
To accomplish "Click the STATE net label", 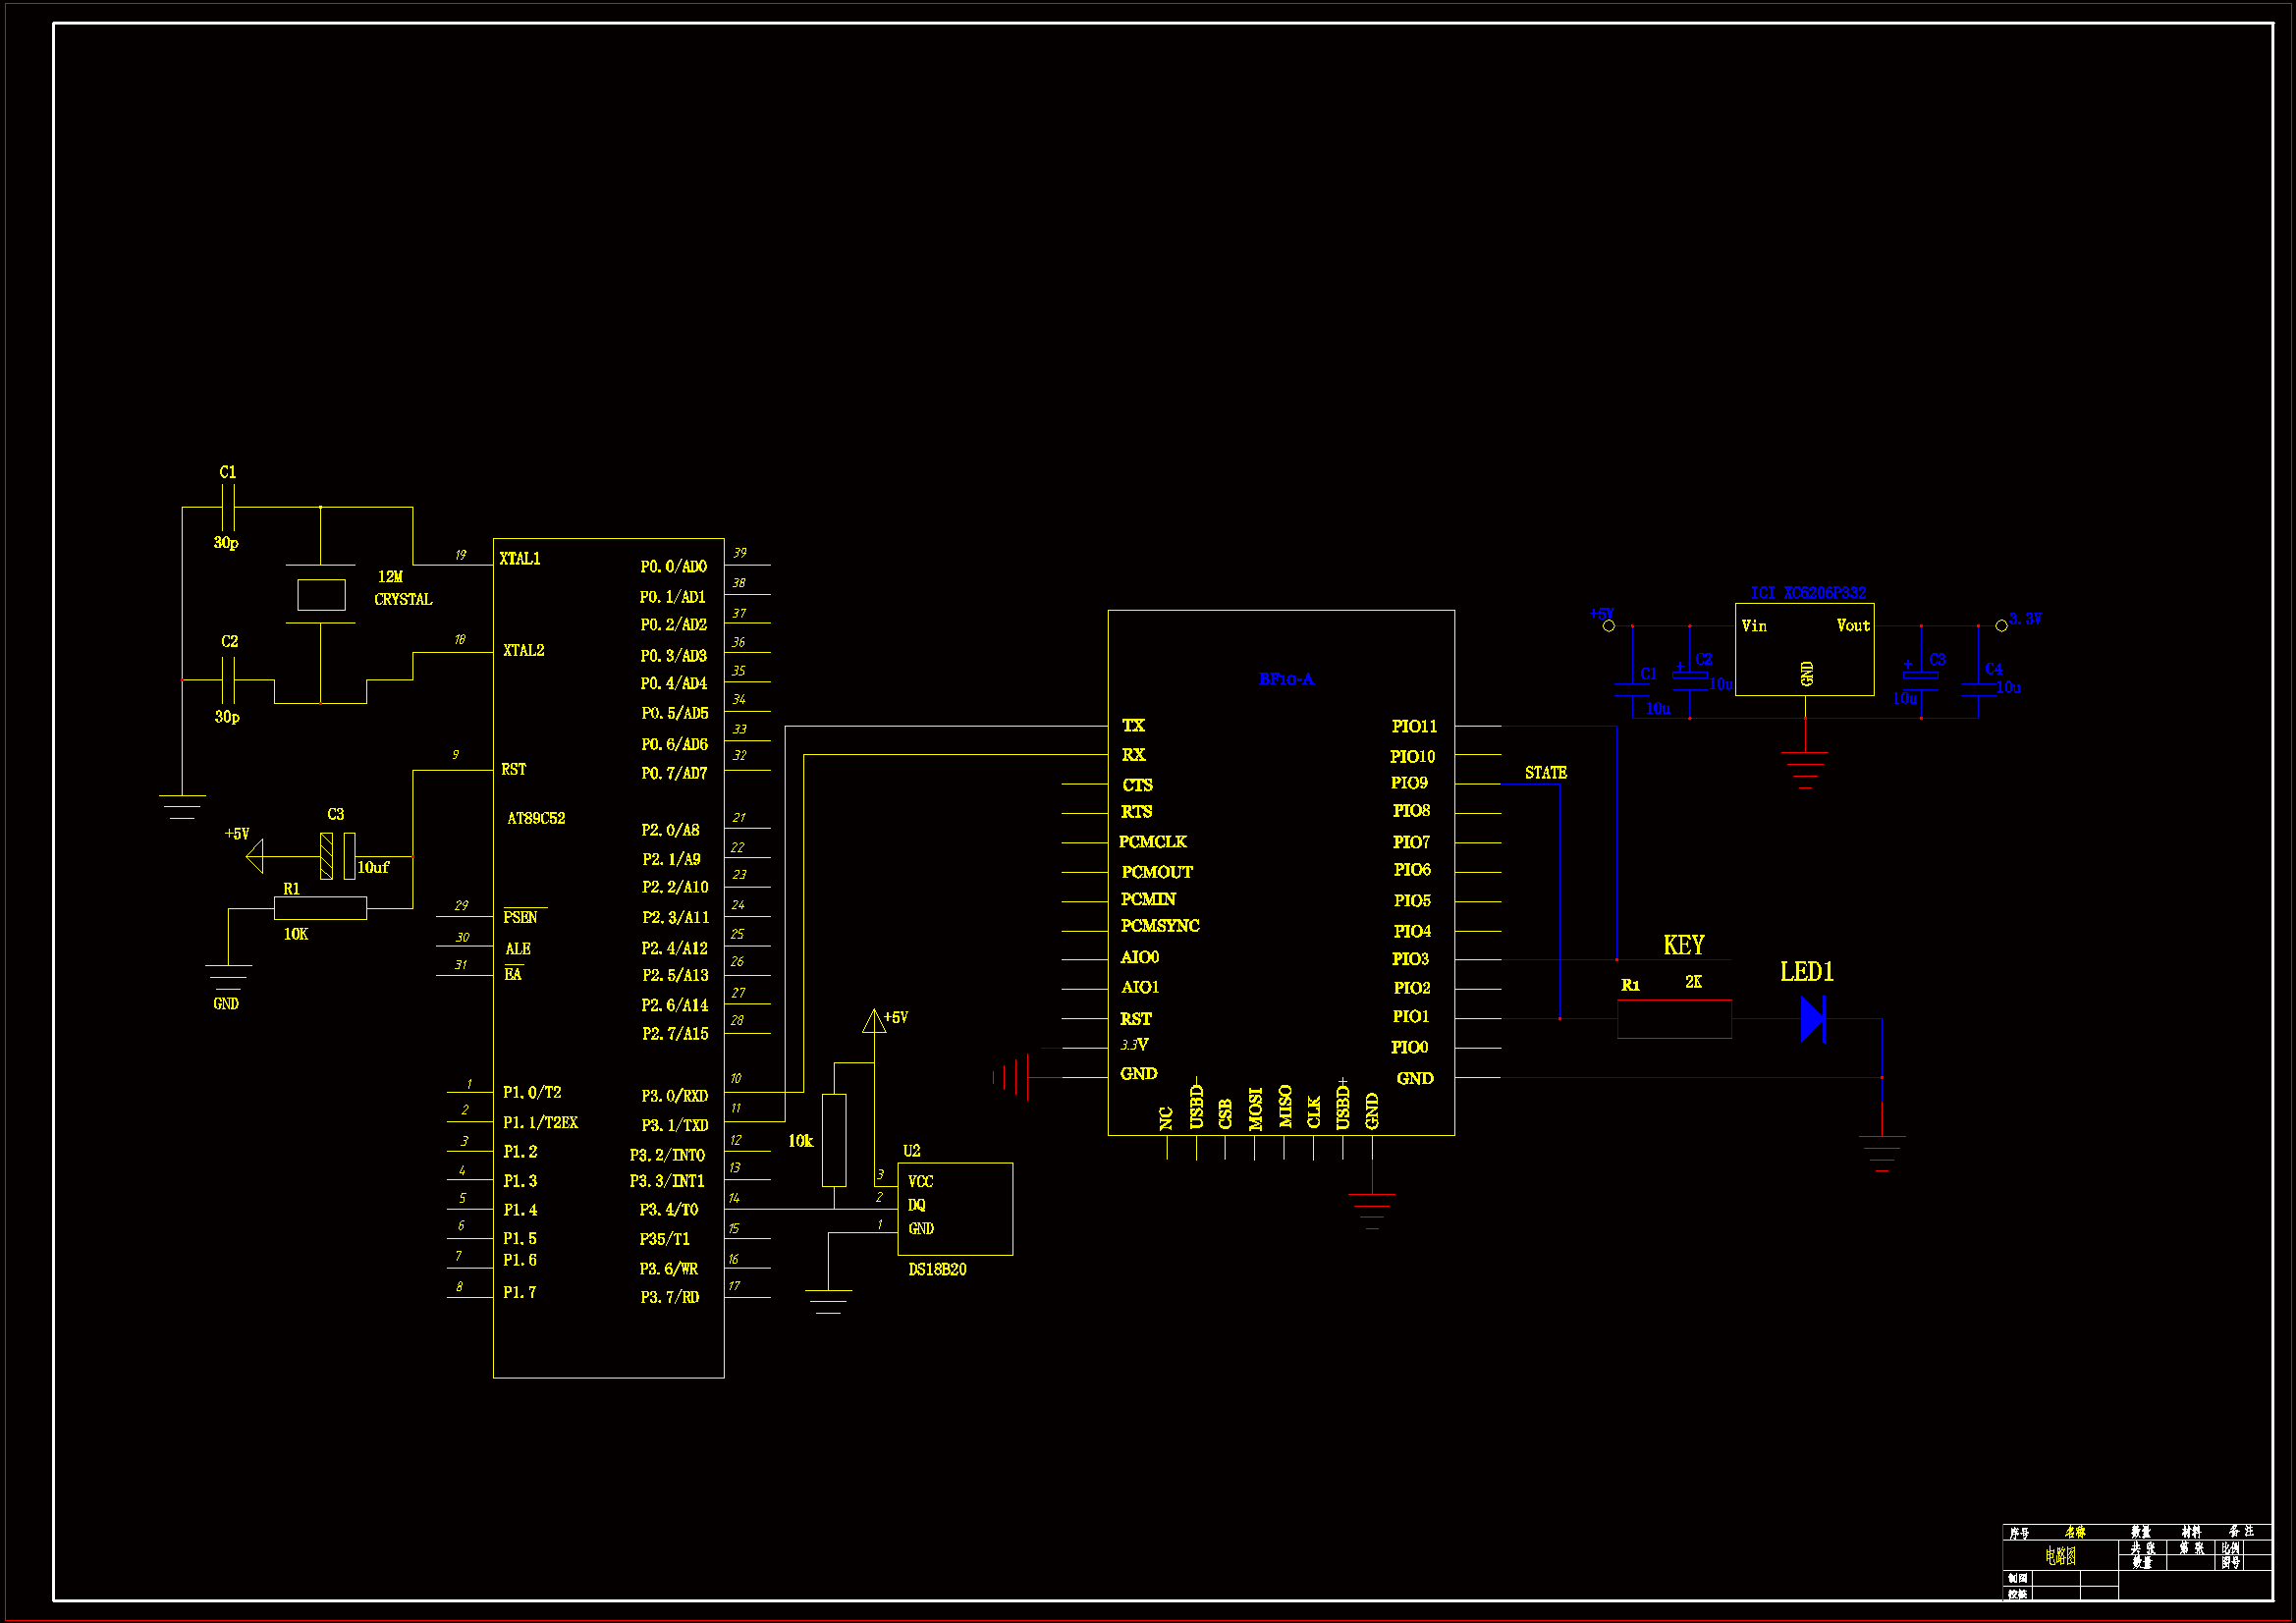I will coord(1545,773).
